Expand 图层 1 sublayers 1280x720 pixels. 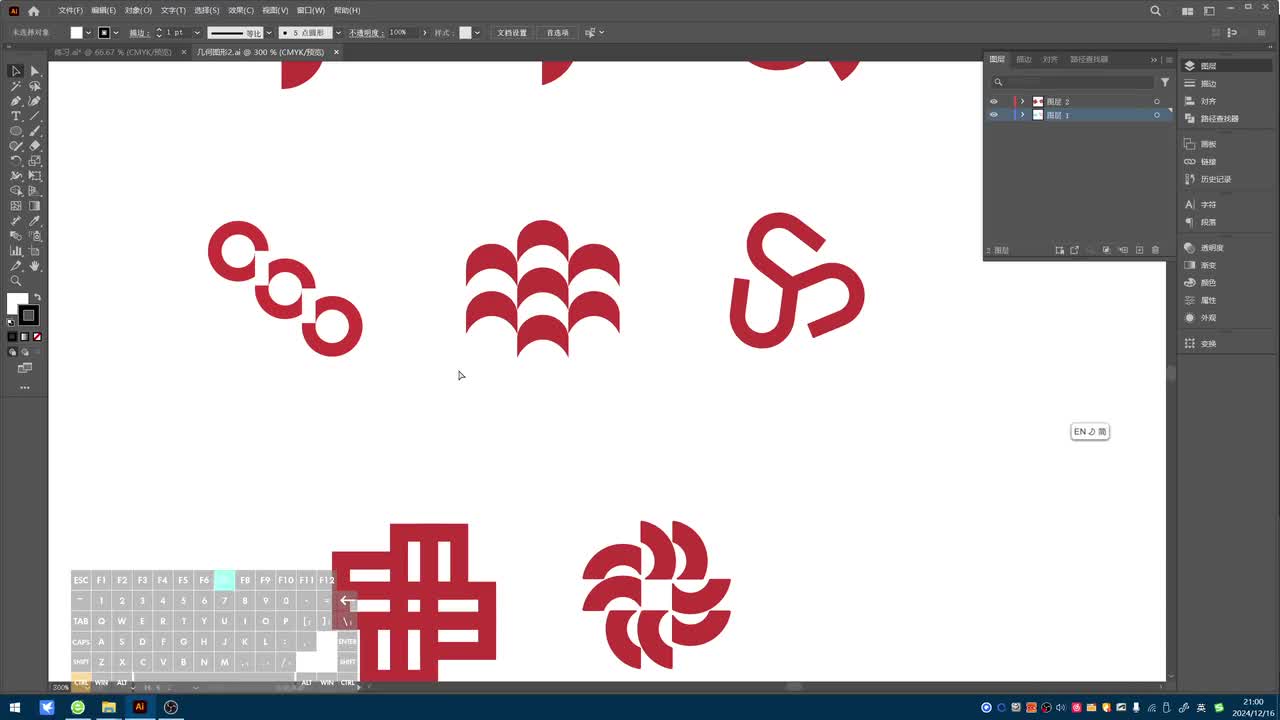[1022, 115]
